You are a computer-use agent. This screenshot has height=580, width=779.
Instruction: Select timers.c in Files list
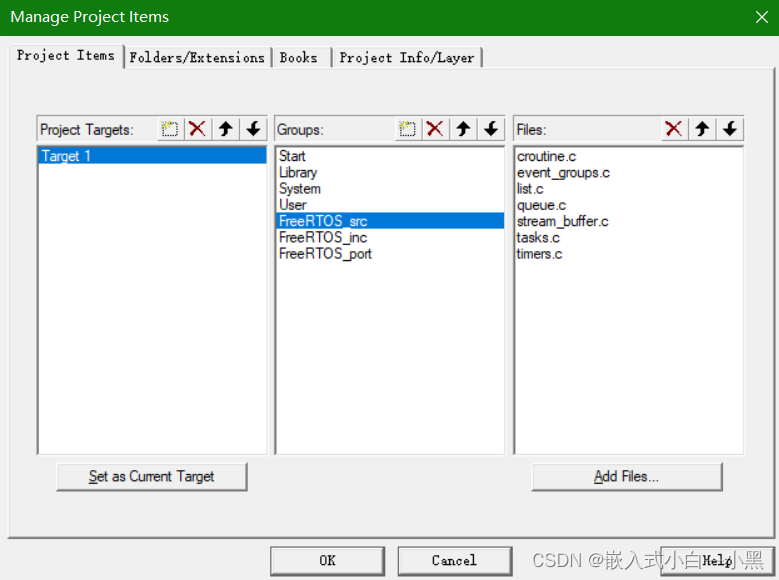point(628,254)
